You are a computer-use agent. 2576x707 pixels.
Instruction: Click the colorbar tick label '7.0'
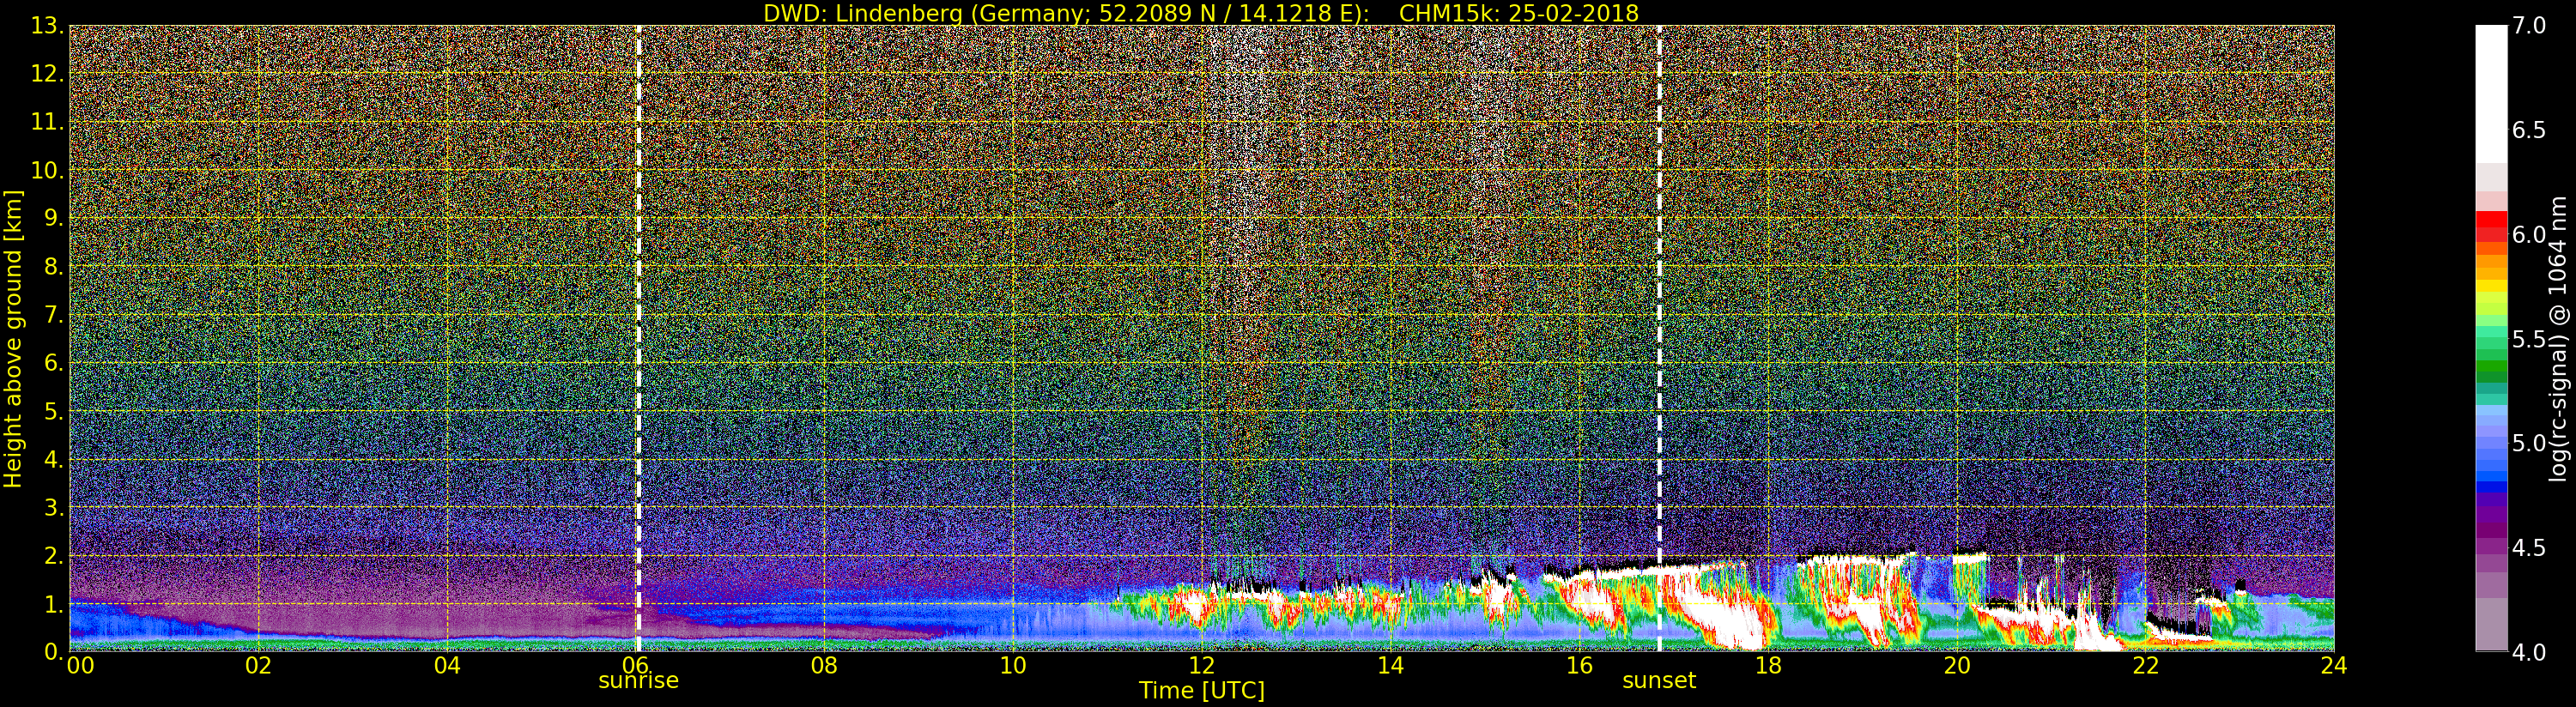(2529, 26)
